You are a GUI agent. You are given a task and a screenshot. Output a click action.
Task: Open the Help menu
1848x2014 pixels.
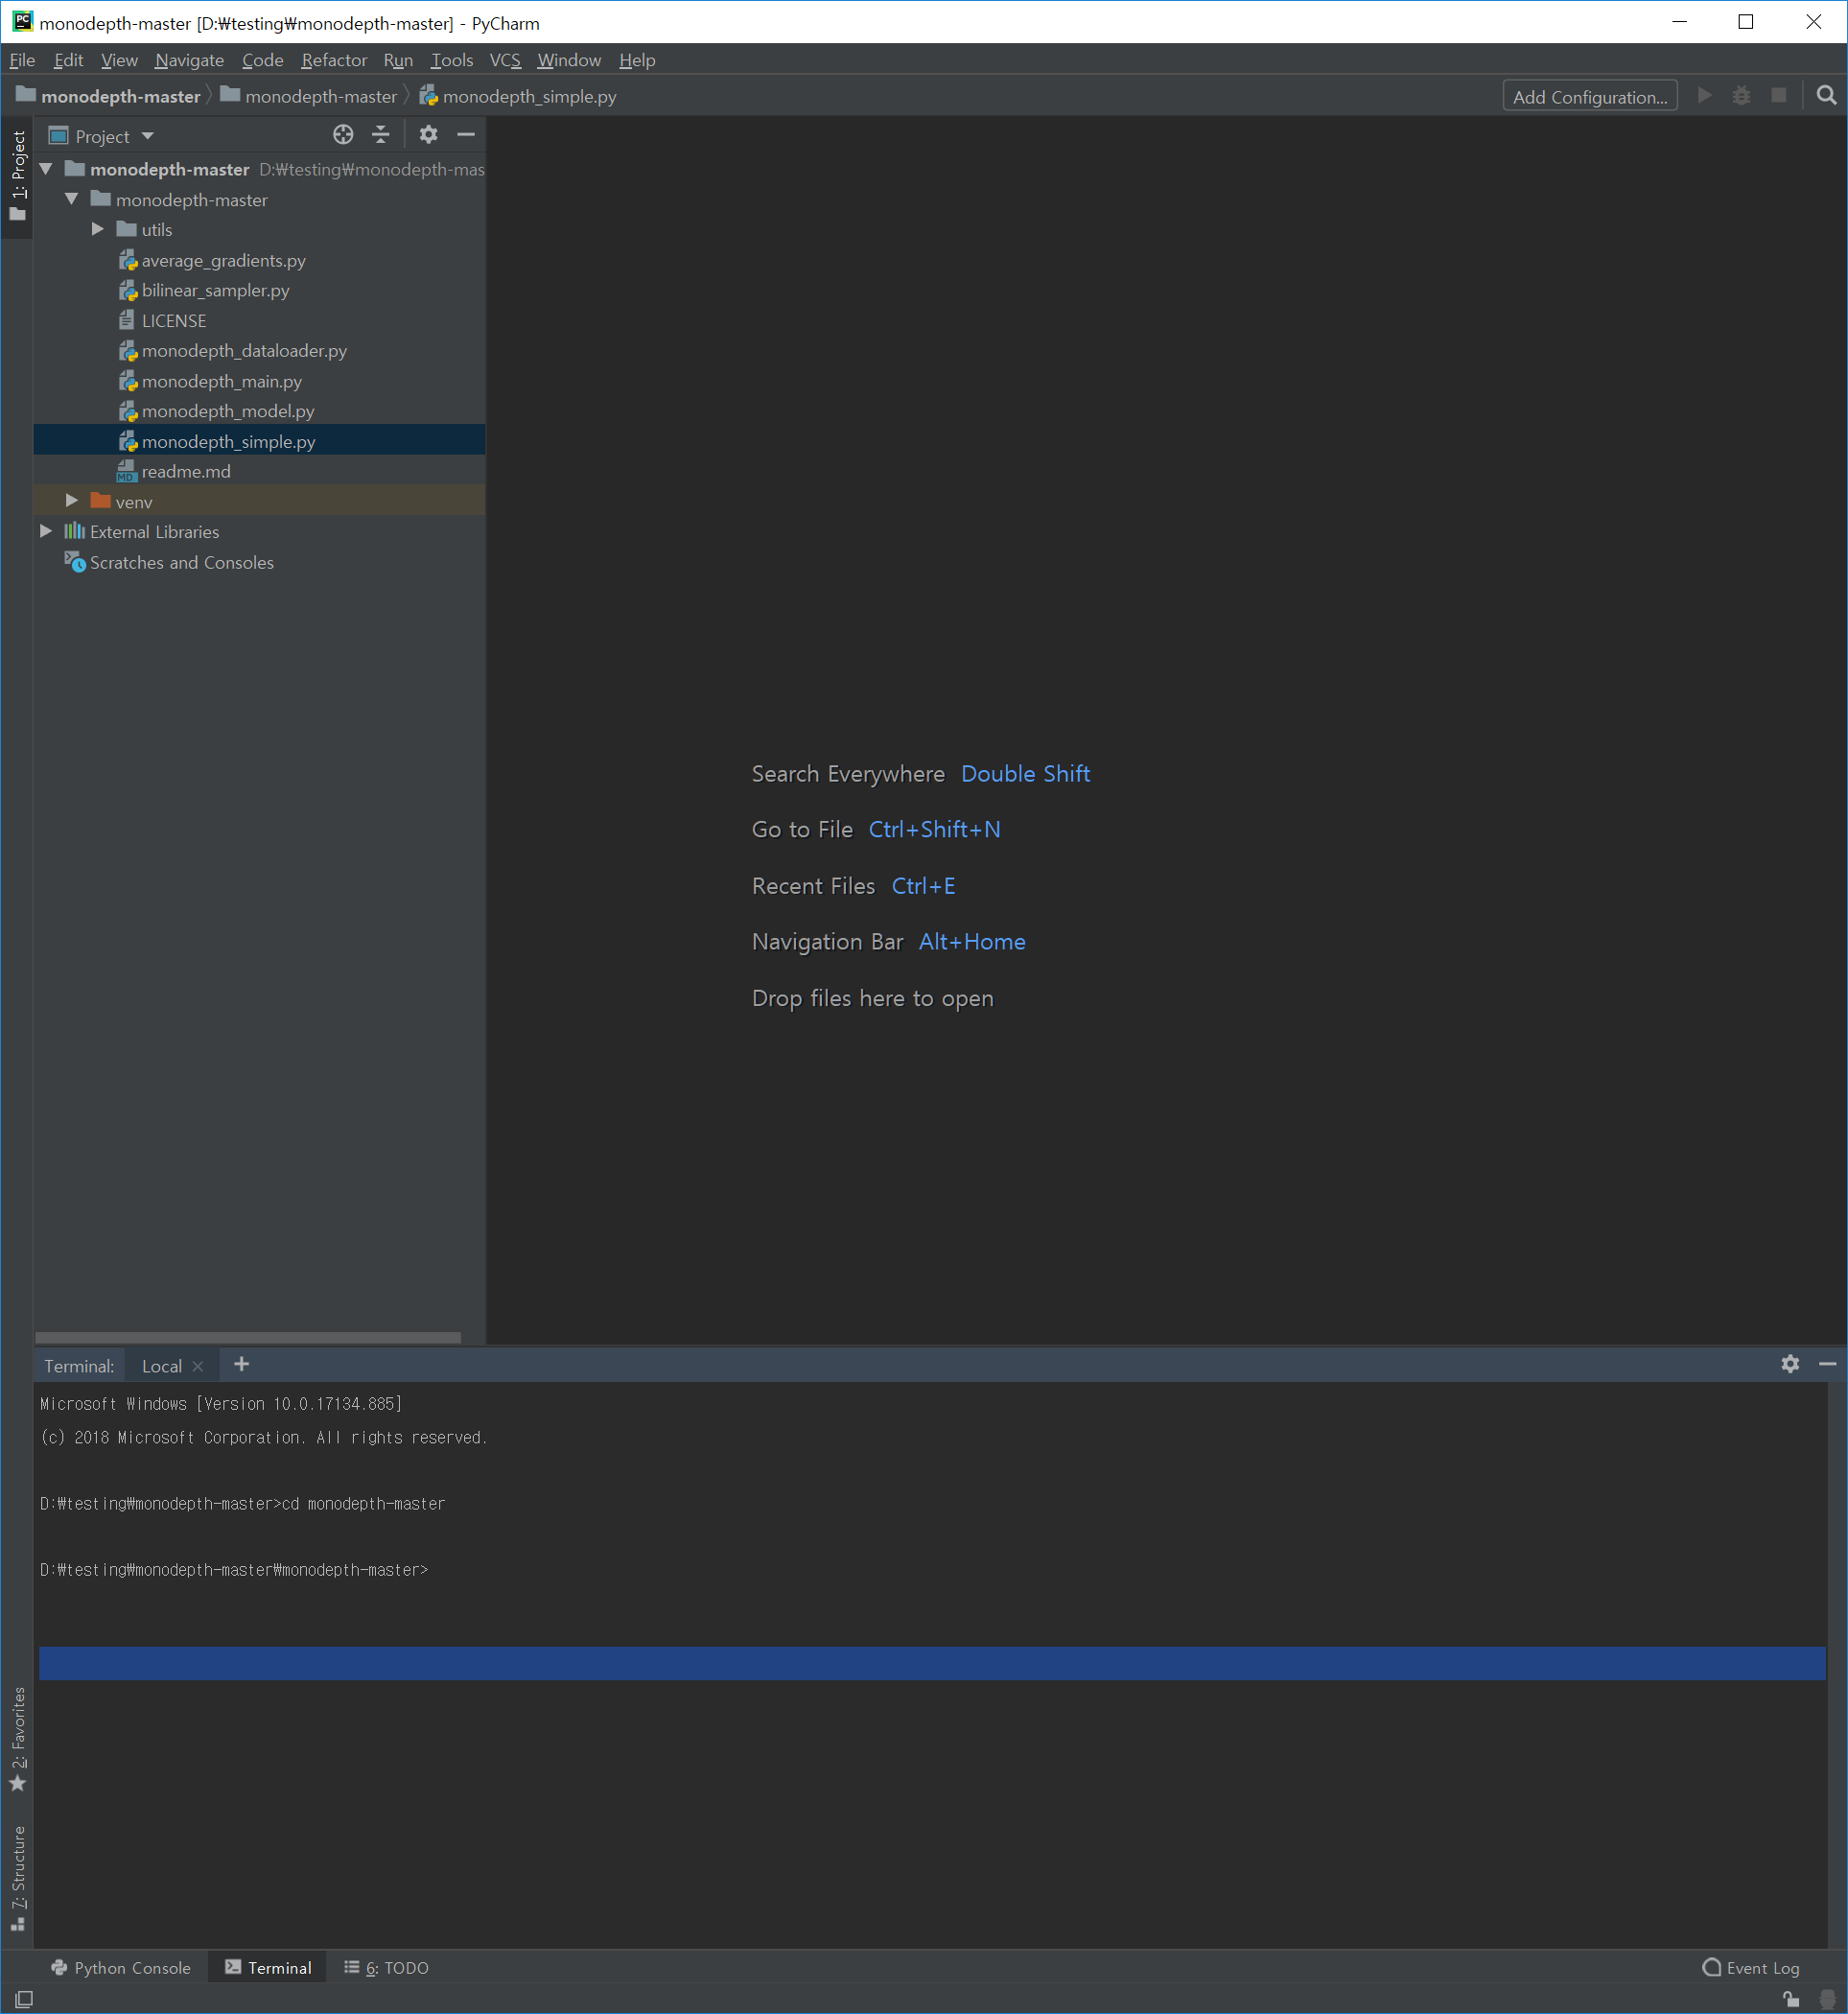(637, 60)
